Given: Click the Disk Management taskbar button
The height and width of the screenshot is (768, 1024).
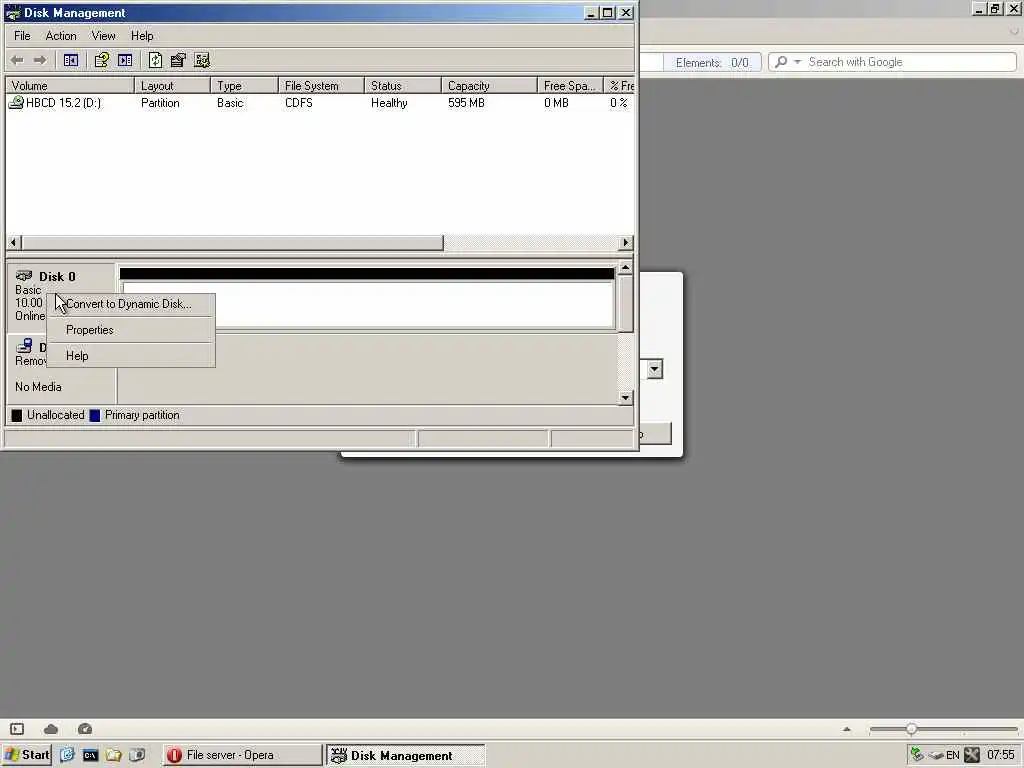Looking at the screenshot, I should 406,755.
